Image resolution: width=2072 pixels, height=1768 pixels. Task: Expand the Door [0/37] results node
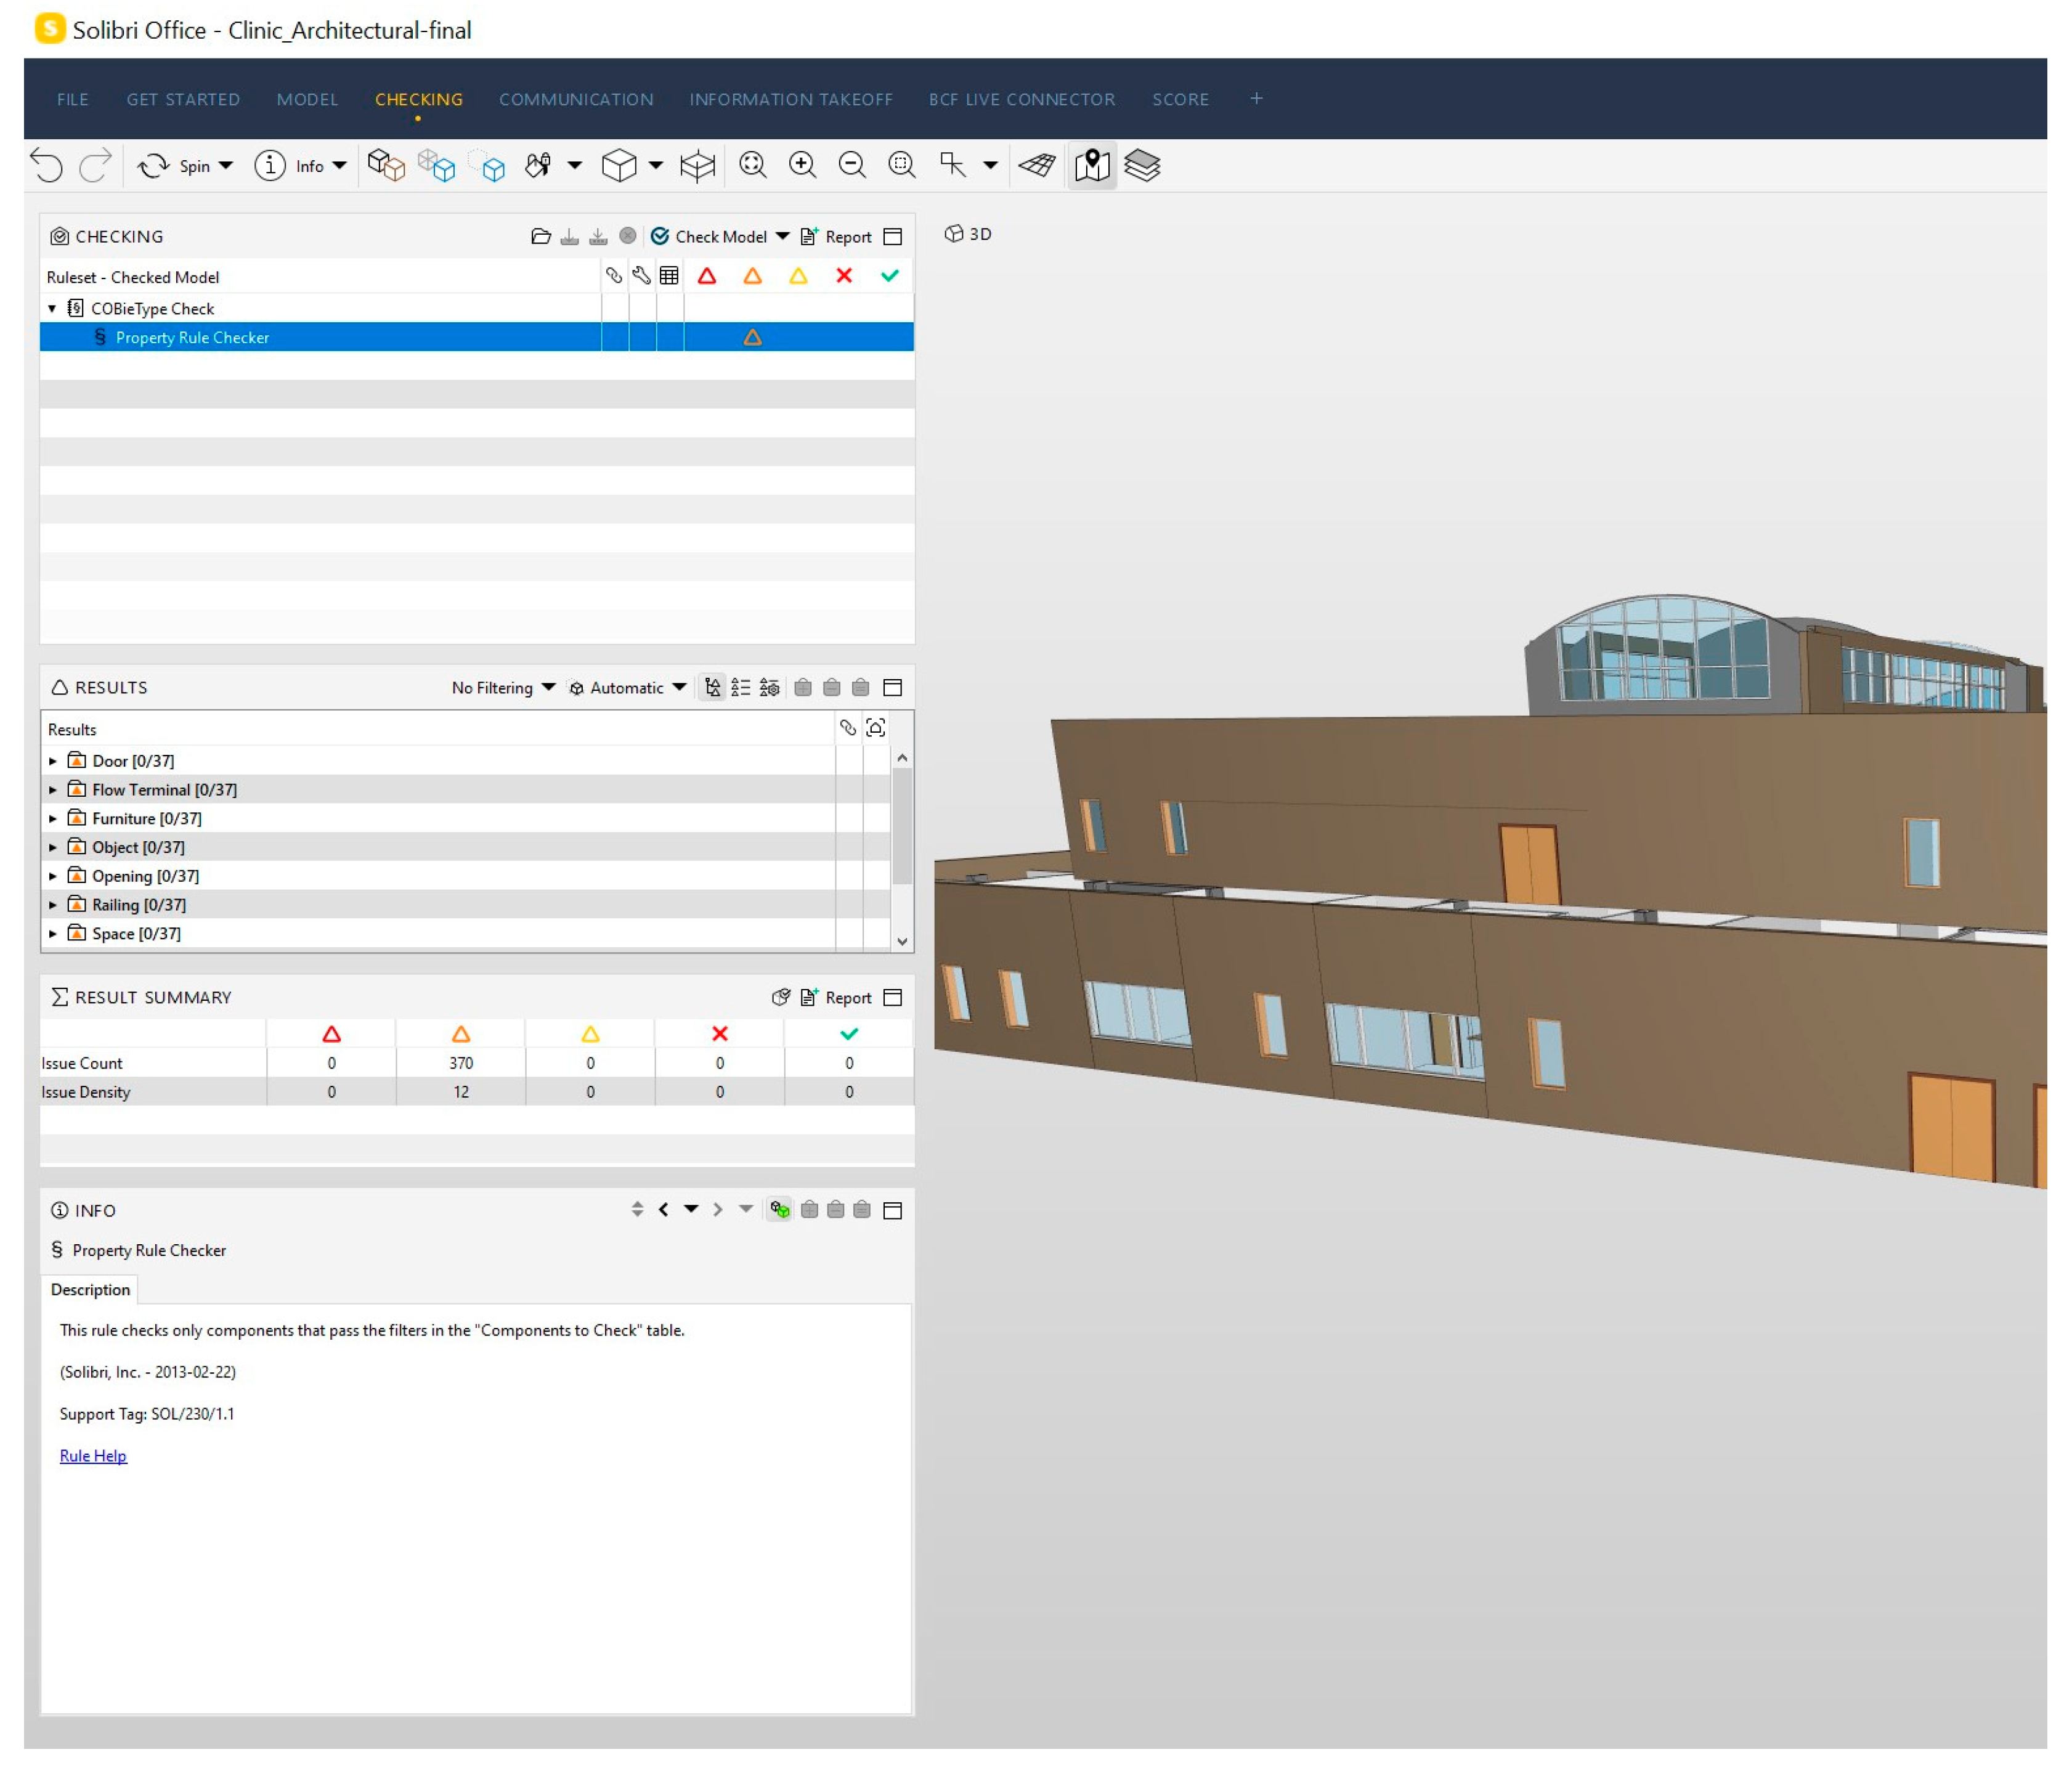tap(53, 762)
